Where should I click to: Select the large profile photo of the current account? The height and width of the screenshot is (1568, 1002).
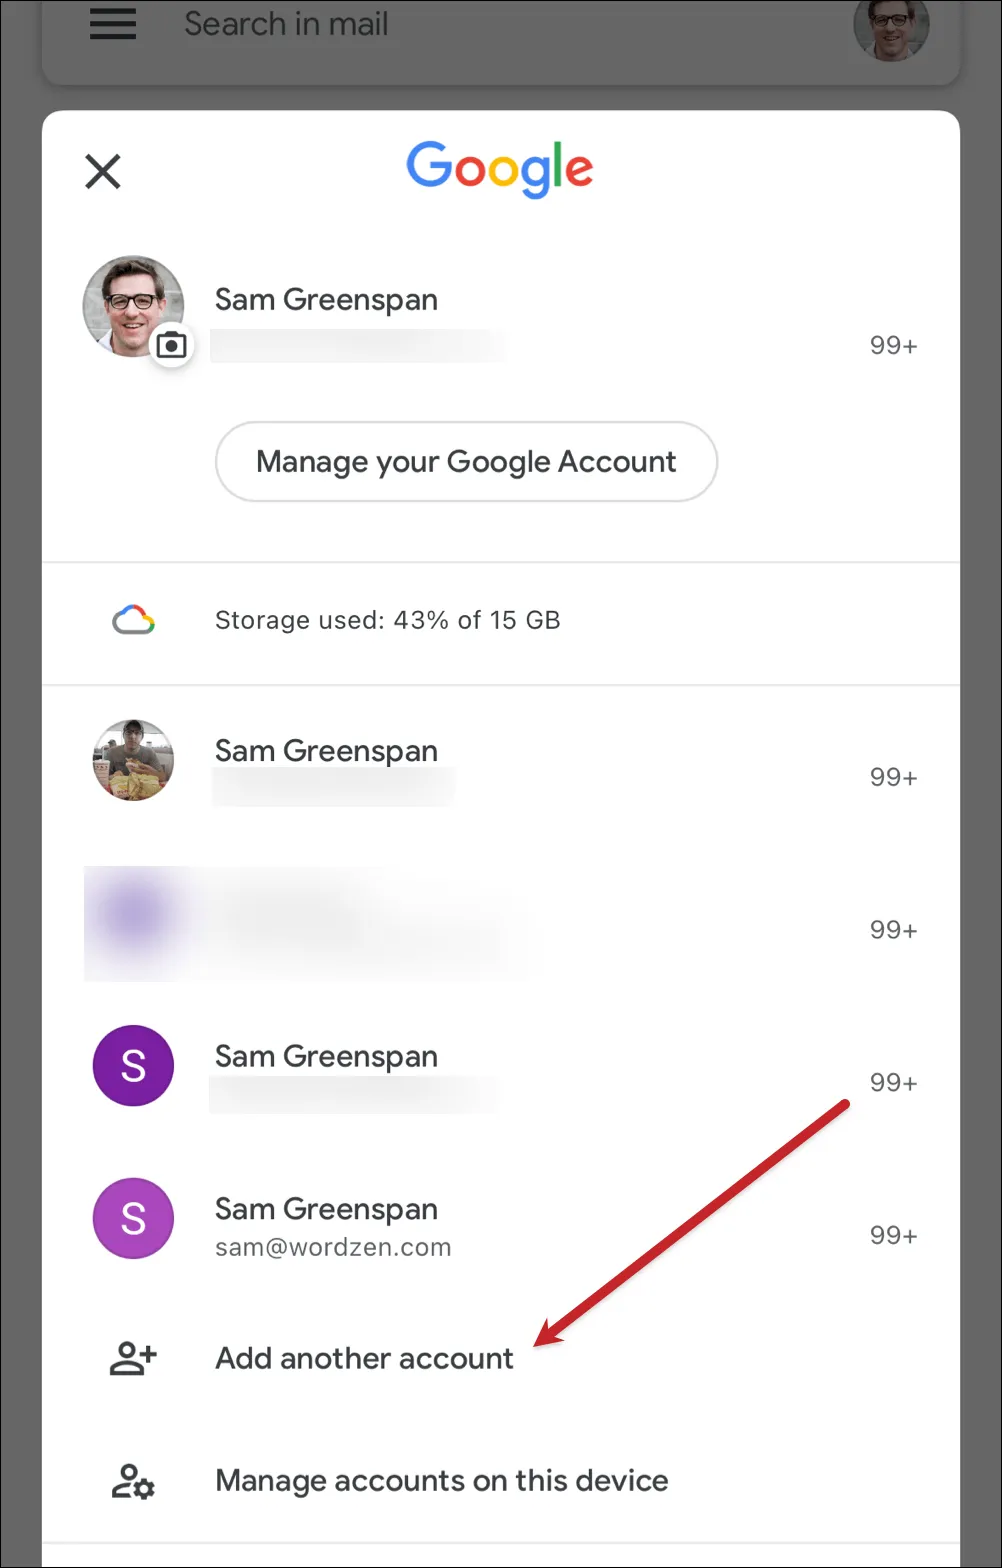pyautogui.click(x=133, y=306)
